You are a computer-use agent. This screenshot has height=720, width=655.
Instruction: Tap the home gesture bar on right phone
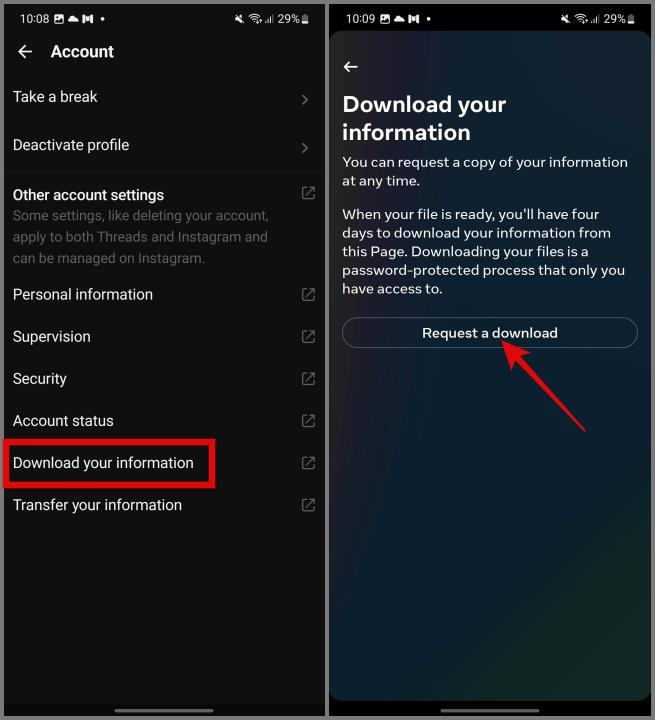(490, 710)
